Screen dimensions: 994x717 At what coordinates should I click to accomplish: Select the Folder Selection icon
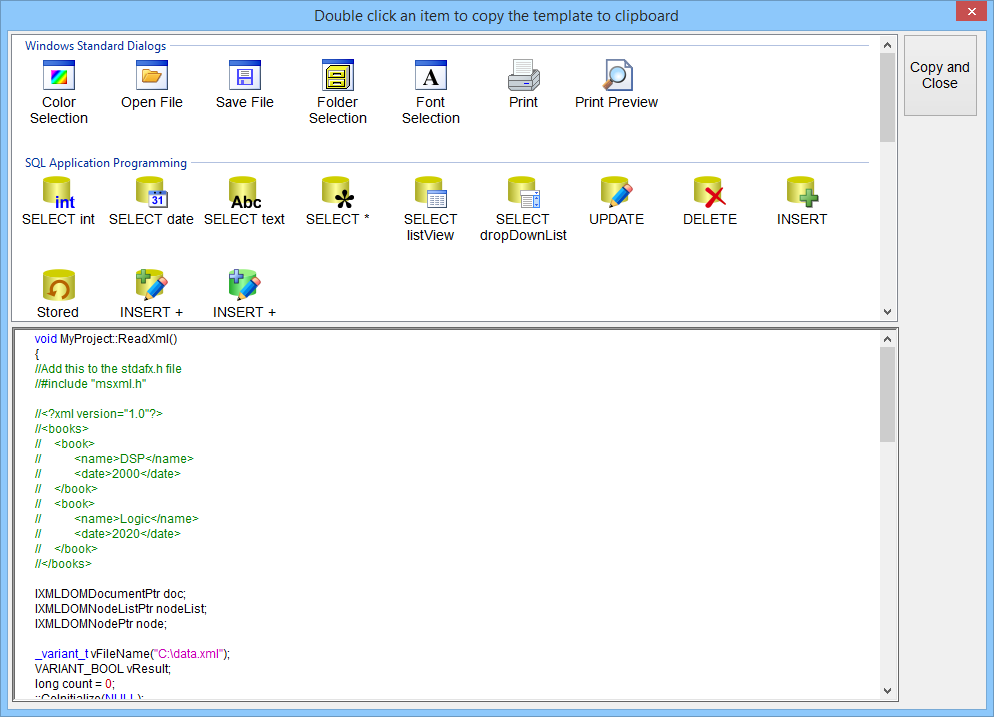tap(338, 75)
